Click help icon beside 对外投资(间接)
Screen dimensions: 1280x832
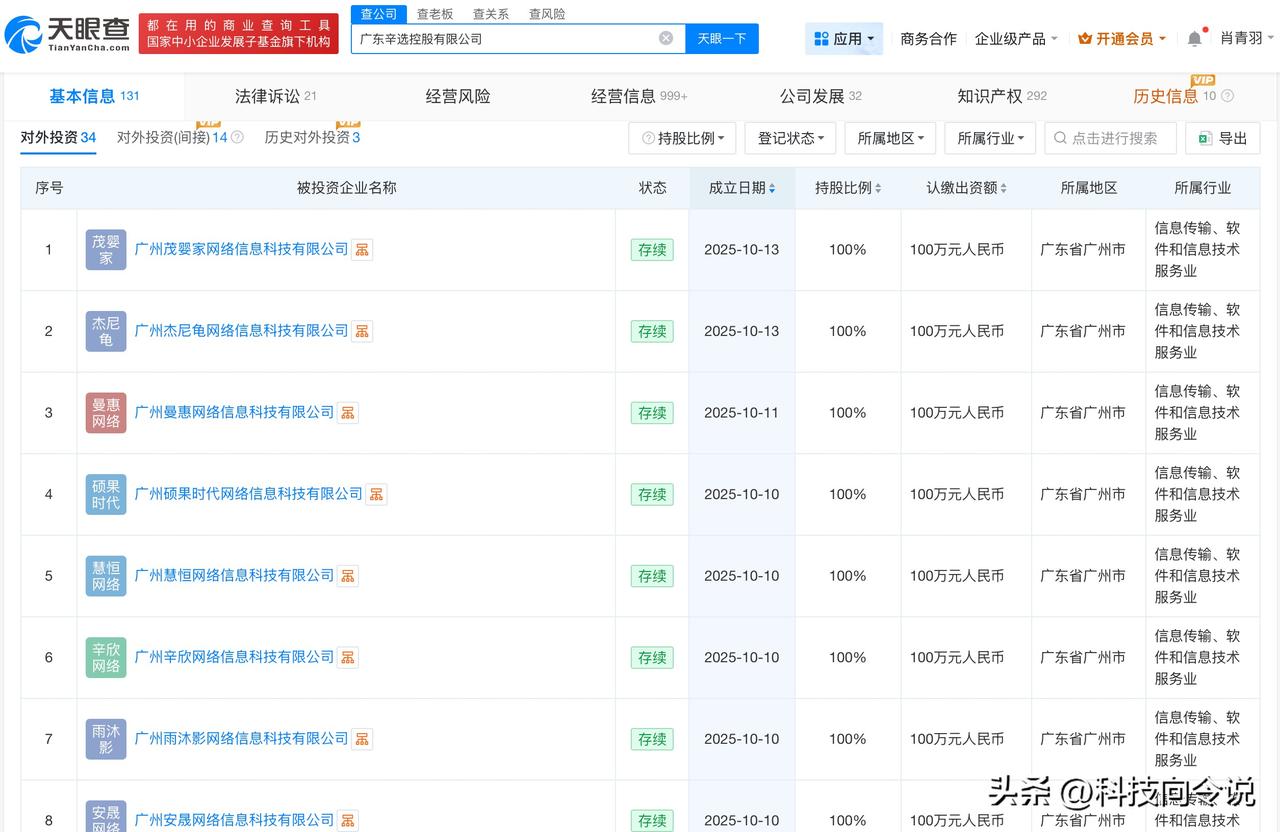[237, 138]
